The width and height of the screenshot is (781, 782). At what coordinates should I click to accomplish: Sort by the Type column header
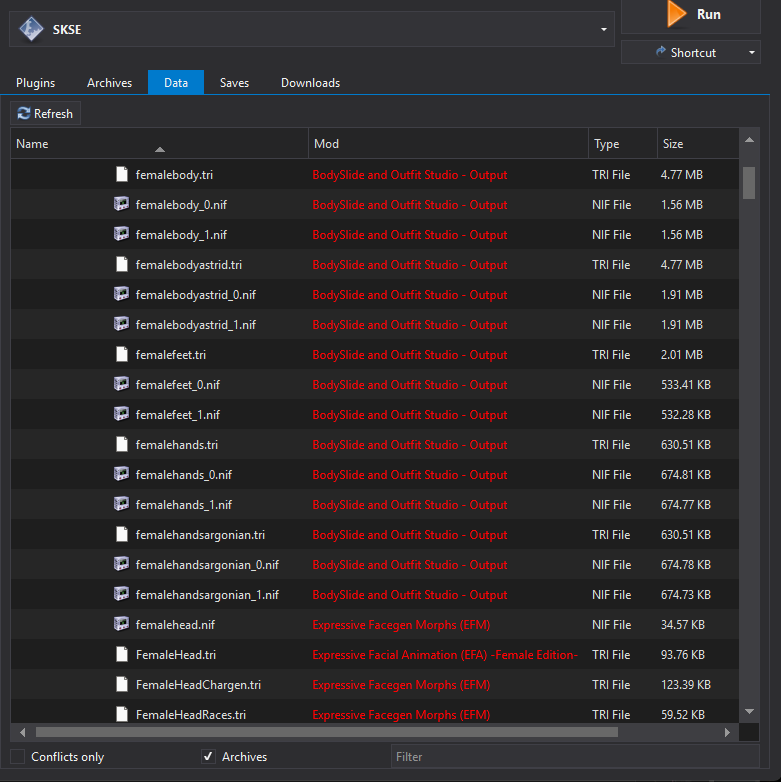623,144
